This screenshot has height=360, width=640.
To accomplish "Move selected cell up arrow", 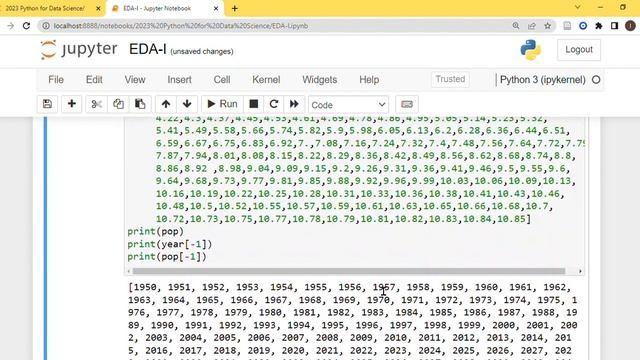I will [x=166, y=104].
